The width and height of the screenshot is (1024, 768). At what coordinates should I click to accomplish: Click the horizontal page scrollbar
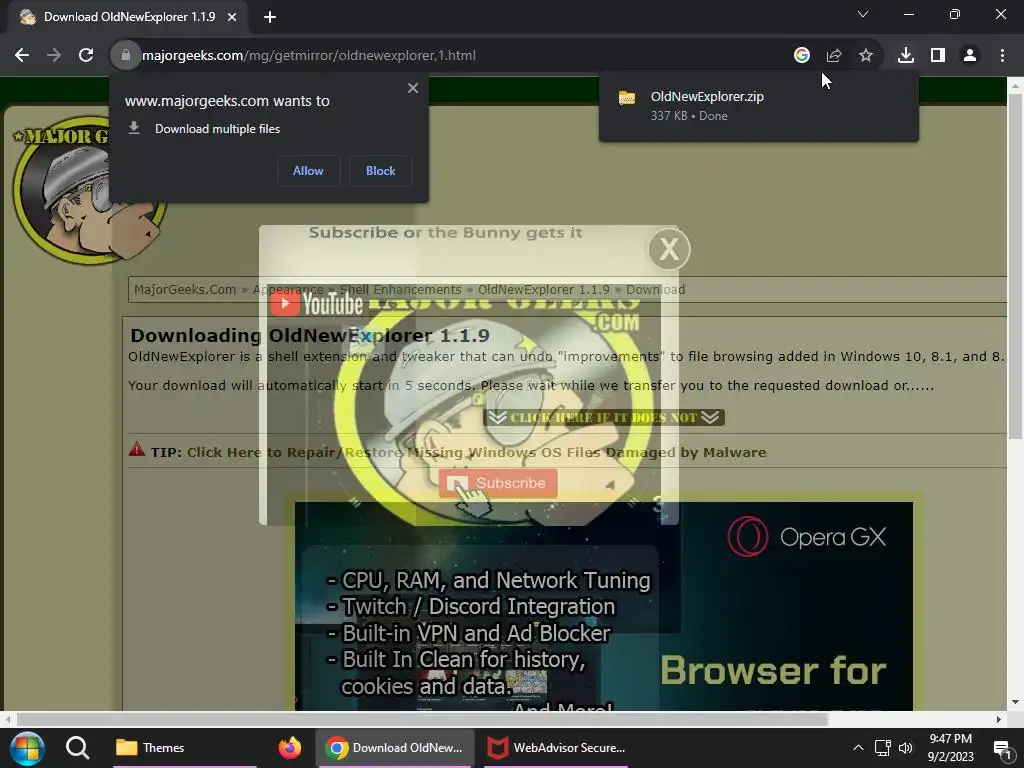coord(422,719)
